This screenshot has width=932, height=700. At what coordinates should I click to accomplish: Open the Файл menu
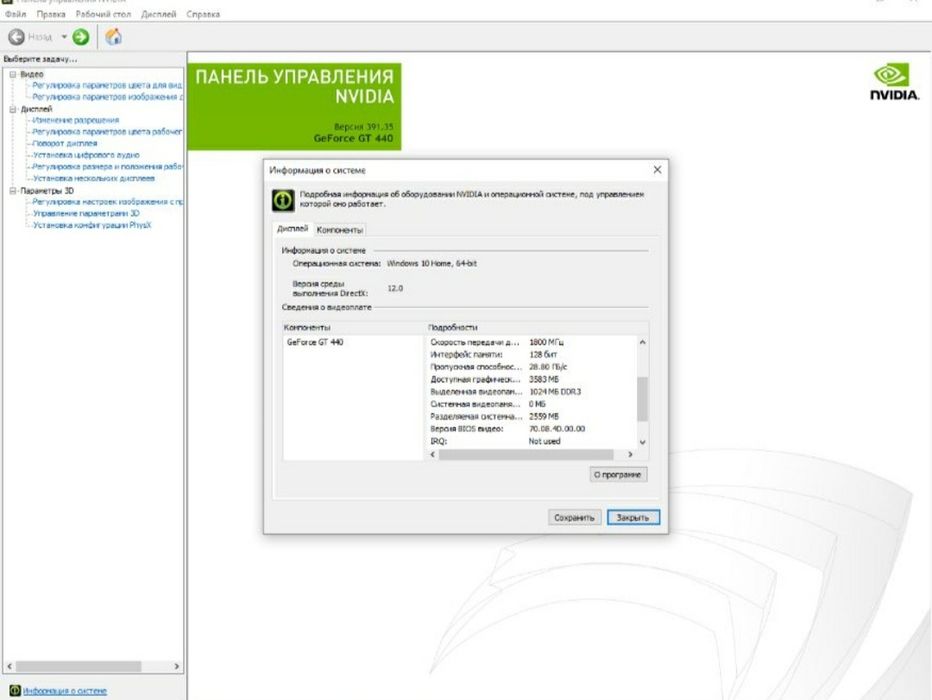pyautogui.click(x=15, y=14)
